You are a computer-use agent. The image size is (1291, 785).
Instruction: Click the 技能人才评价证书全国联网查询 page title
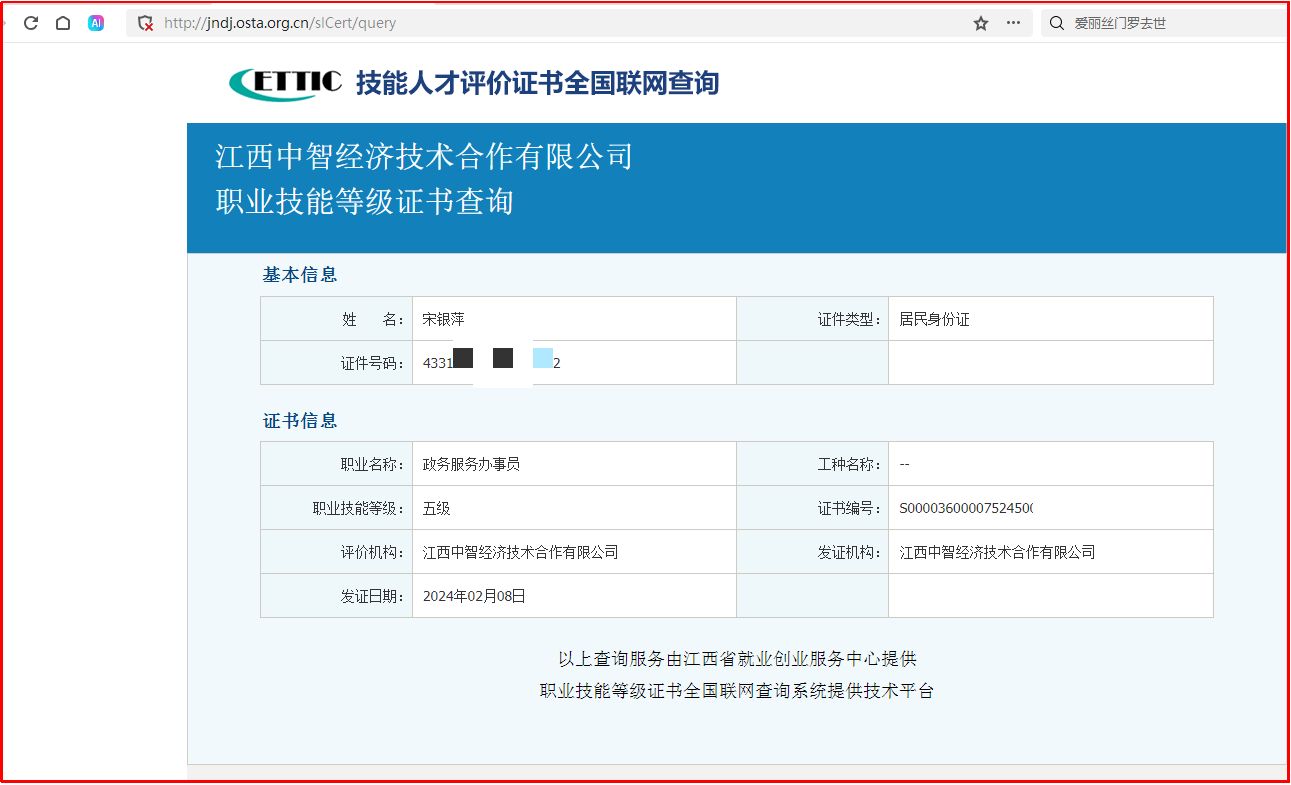pos(537,83)
